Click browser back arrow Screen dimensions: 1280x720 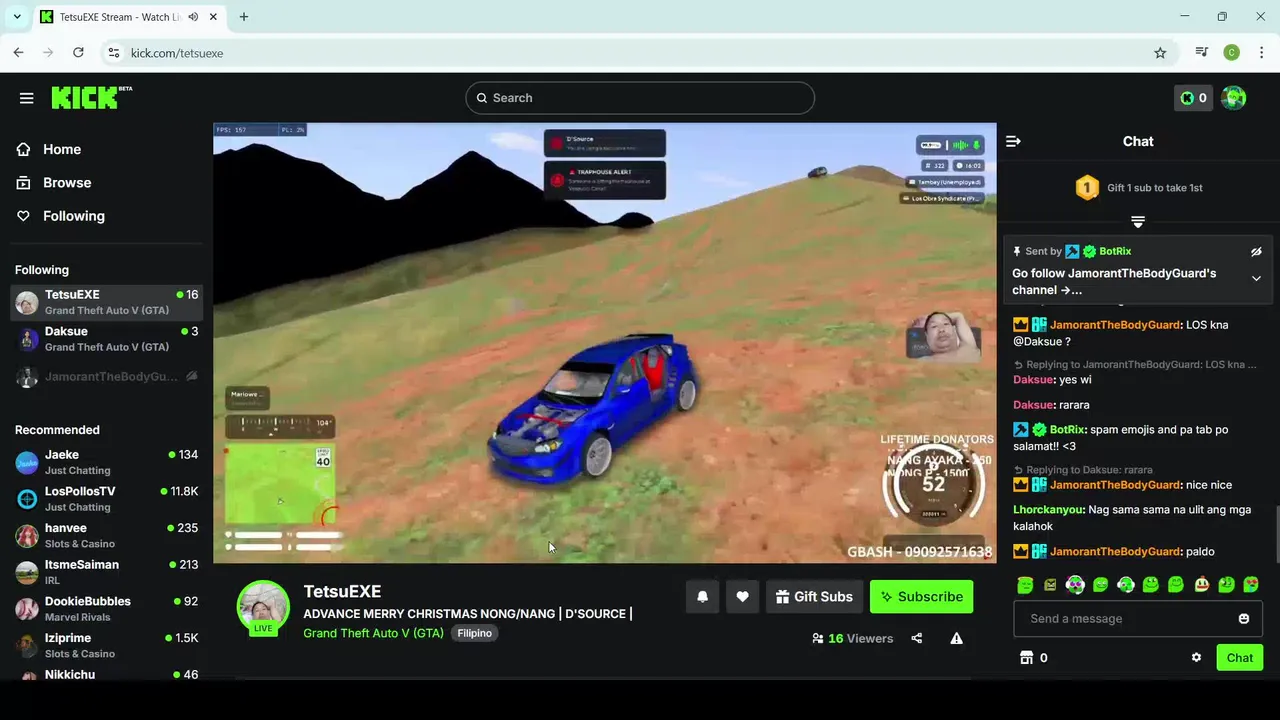click(18, 53)
